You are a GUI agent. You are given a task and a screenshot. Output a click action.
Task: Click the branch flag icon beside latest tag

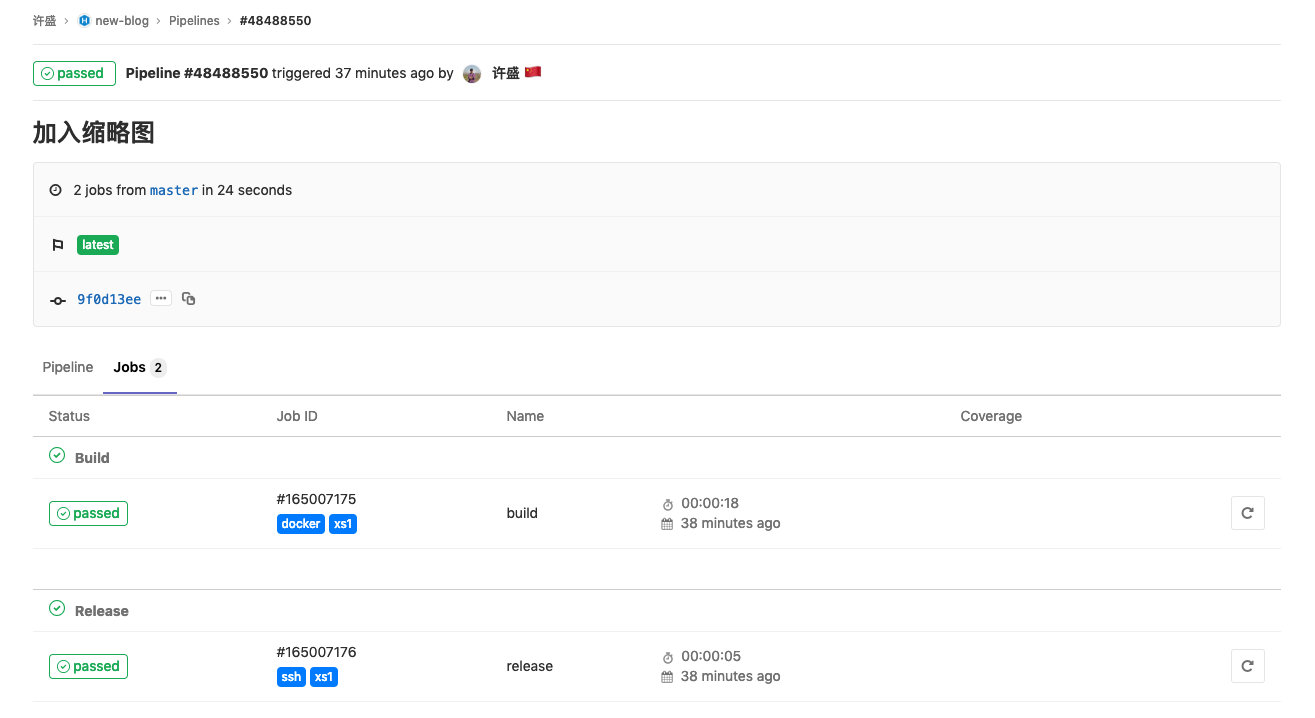58,244
